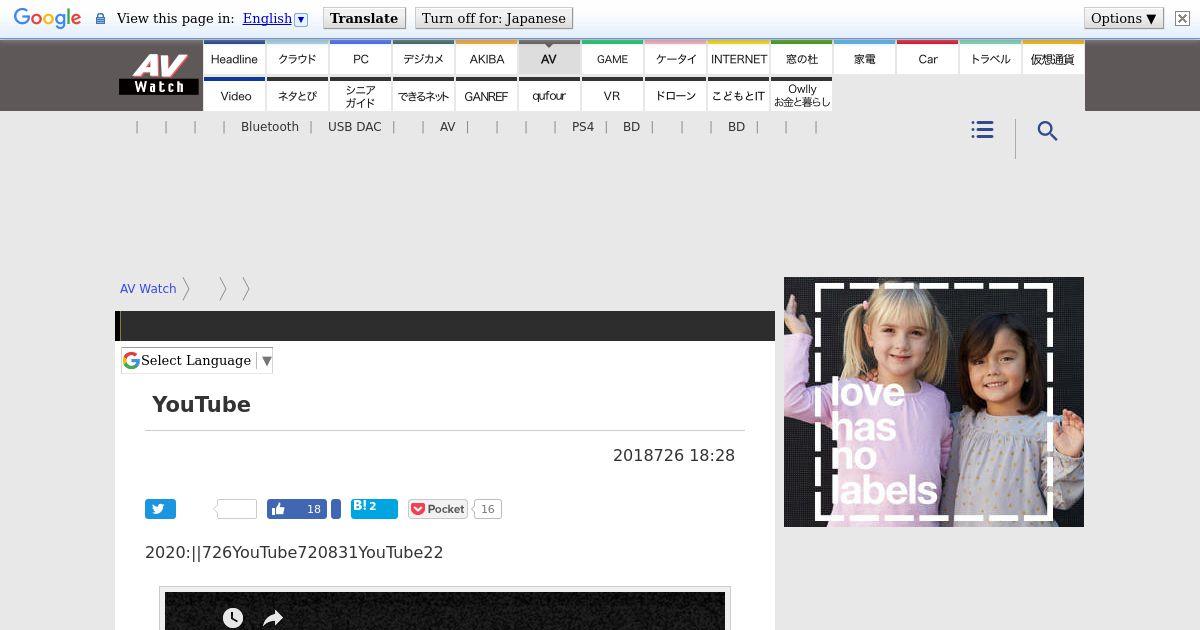Open the Options dropdown in translate bar
This screenshot has width=1200, height=630.
click(x=1124, y=18)
